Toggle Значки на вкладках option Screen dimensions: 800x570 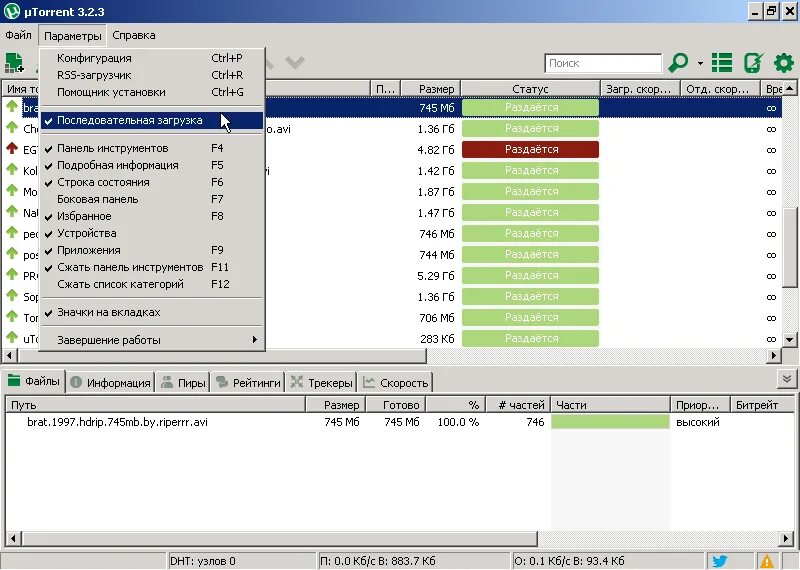[152, 312]
